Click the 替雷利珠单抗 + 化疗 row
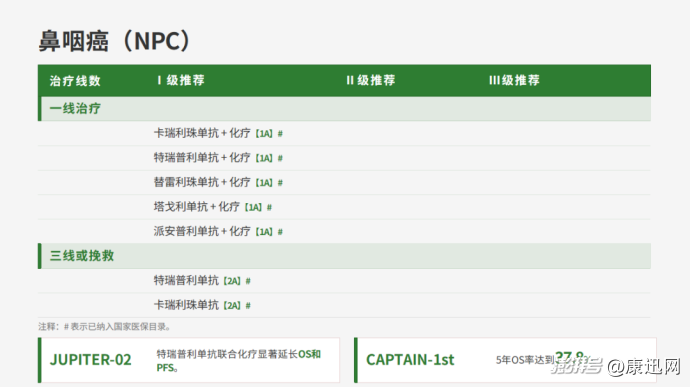The width and height of the screenshot is (690, 387). (344, 183)
